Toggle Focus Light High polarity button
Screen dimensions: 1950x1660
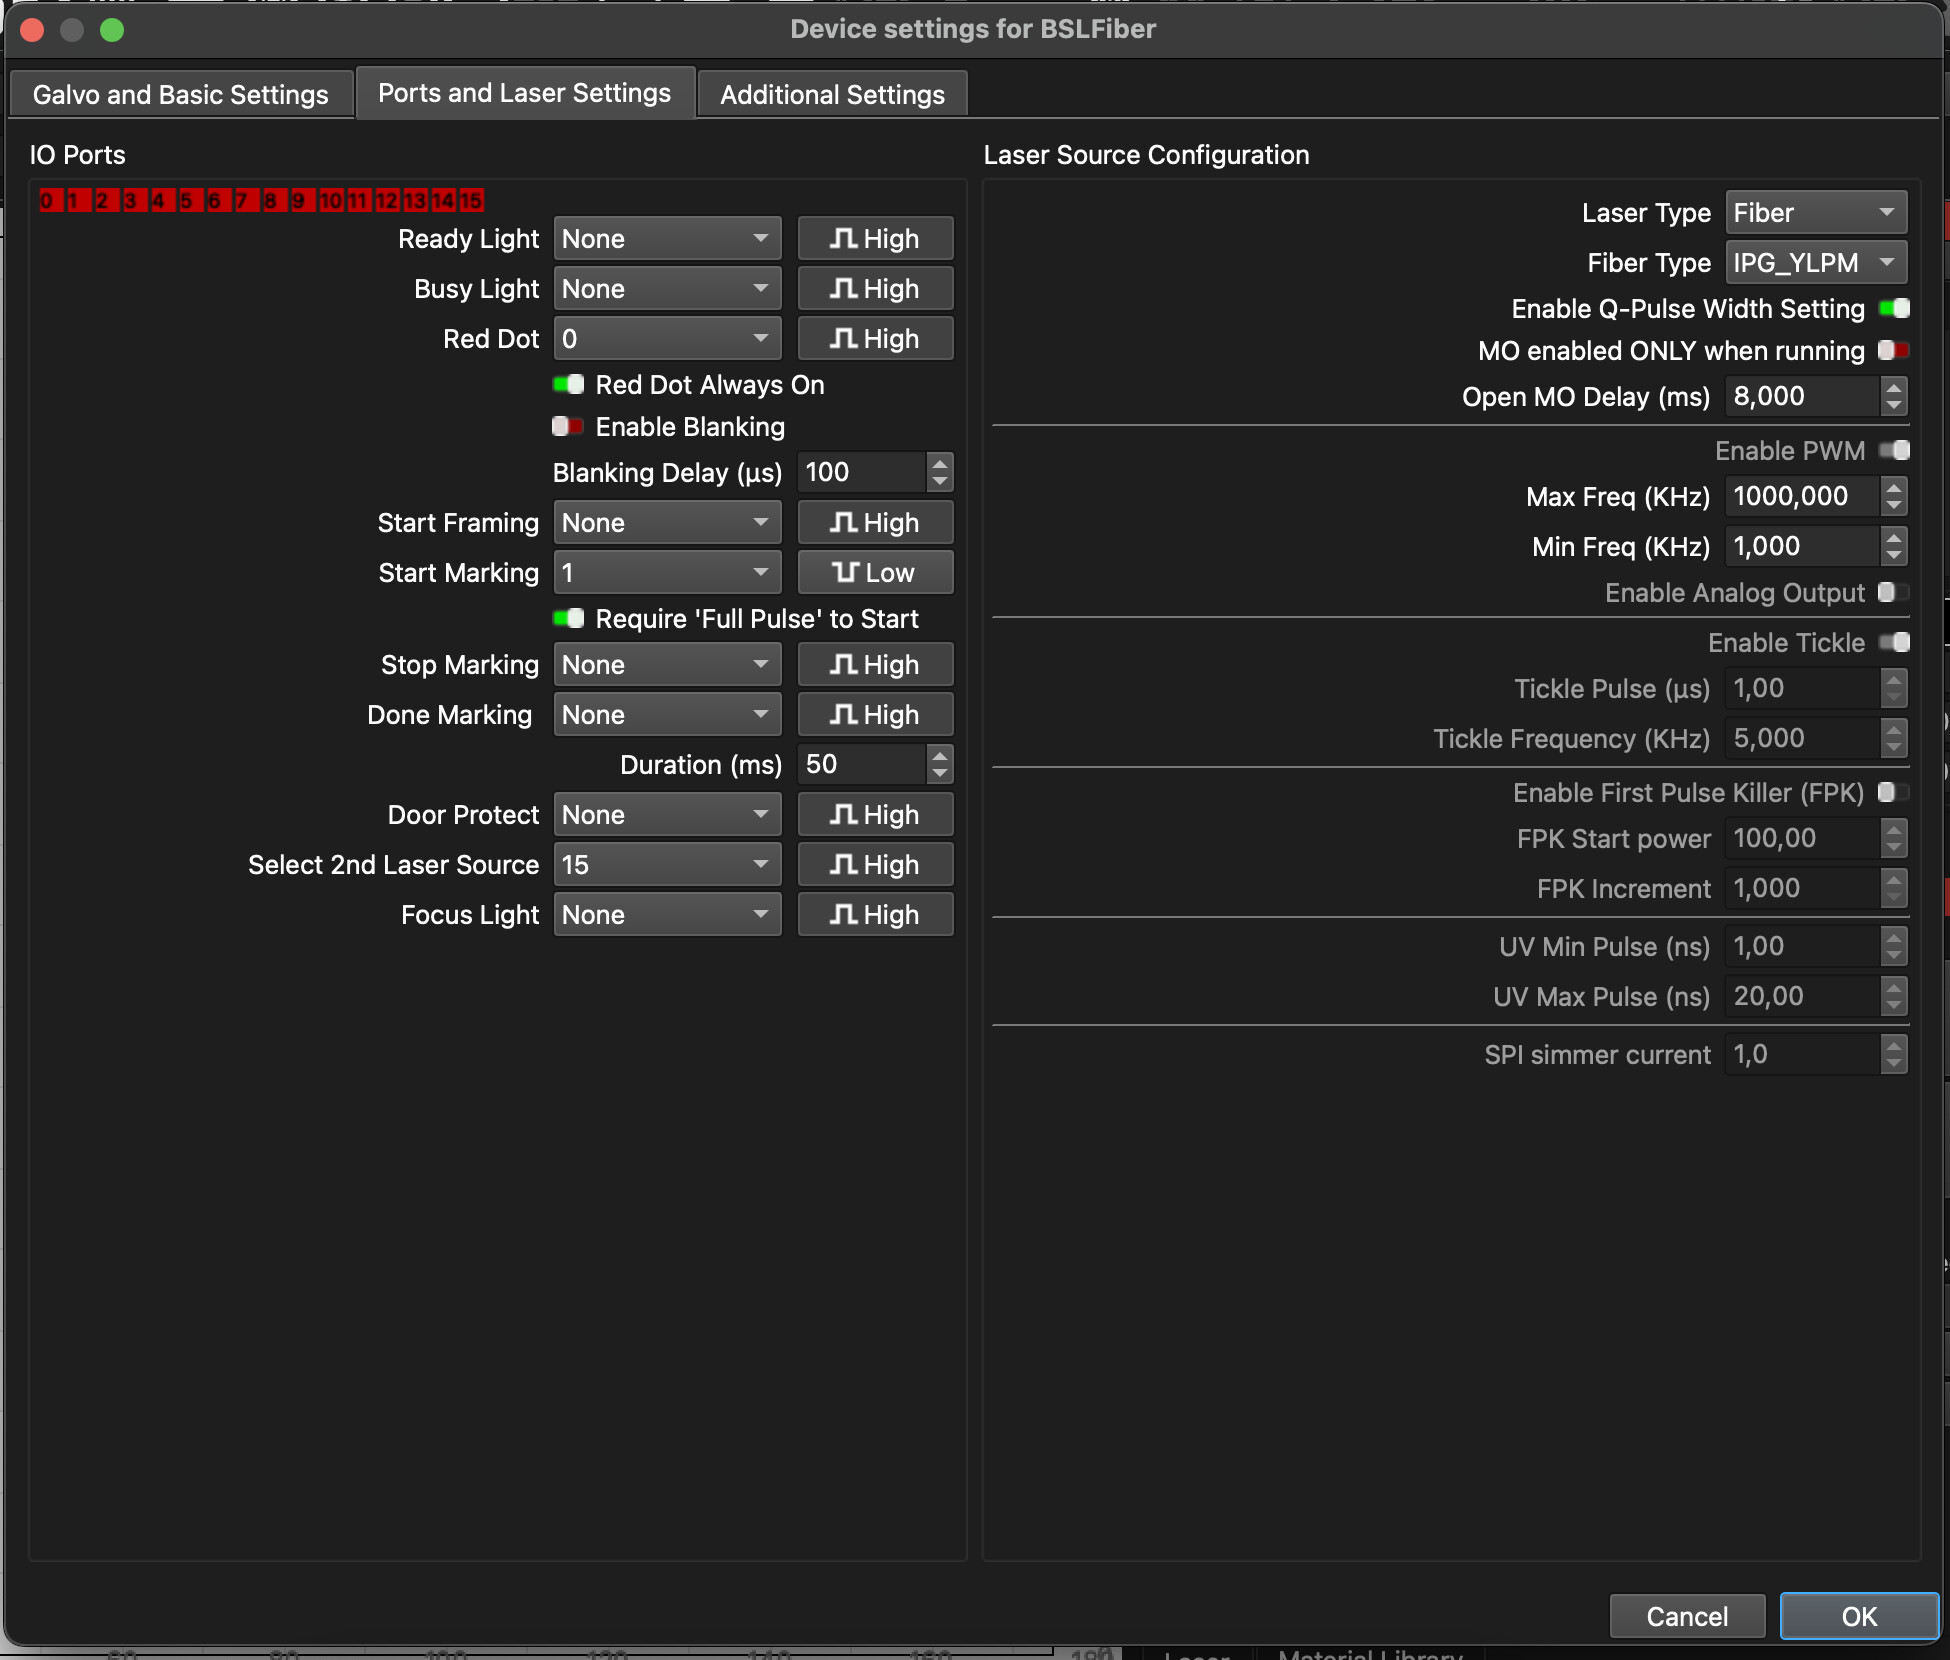coord(875,915)
